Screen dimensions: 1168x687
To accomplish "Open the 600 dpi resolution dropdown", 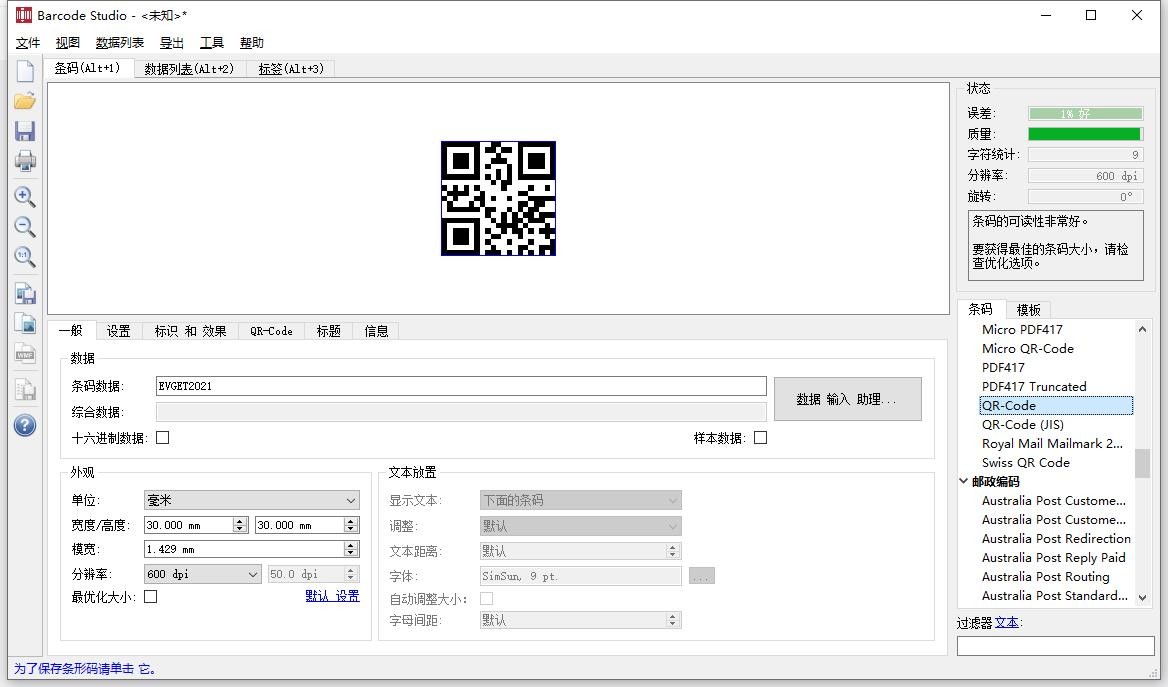I will (203, 574).
